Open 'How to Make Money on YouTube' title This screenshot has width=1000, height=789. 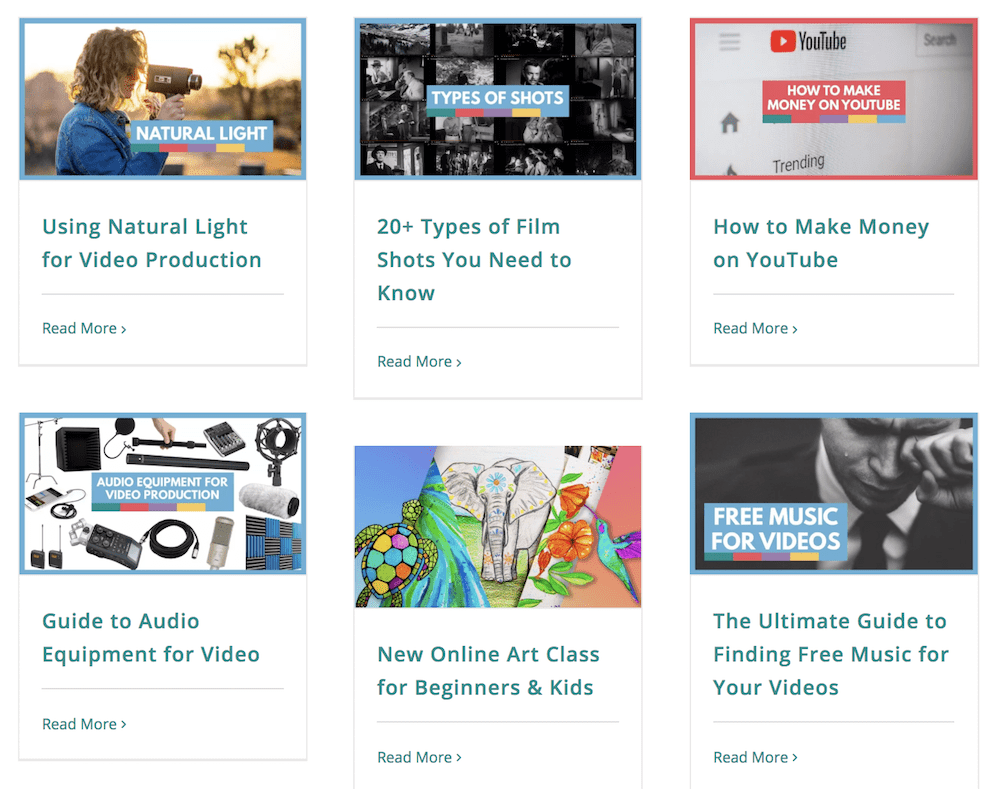click(821, 243)
